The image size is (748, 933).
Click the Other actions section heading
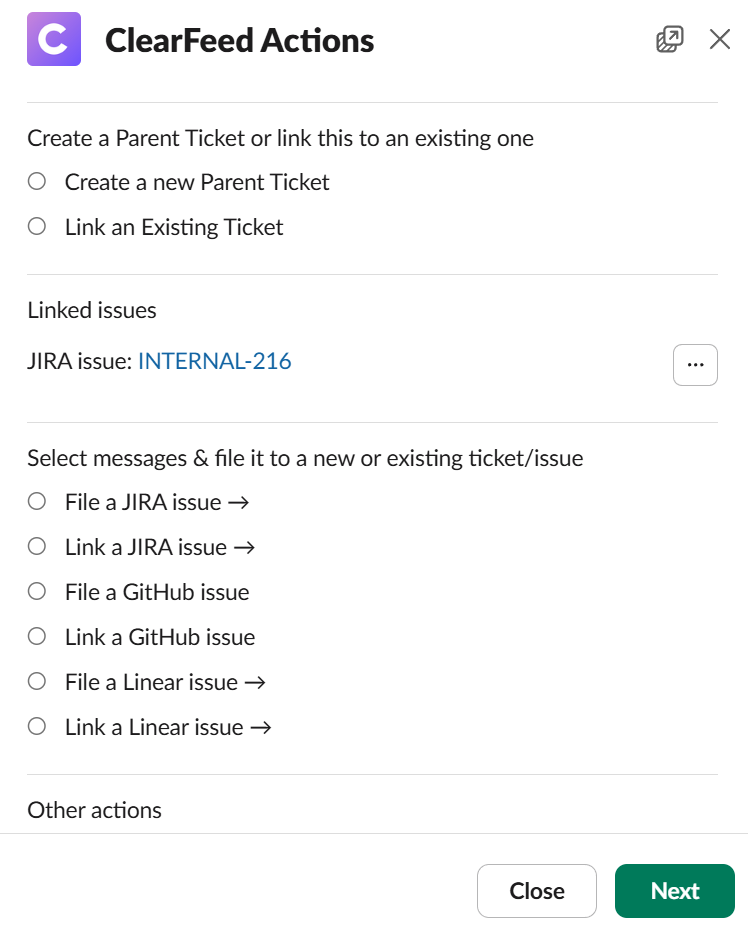[94, 810]
